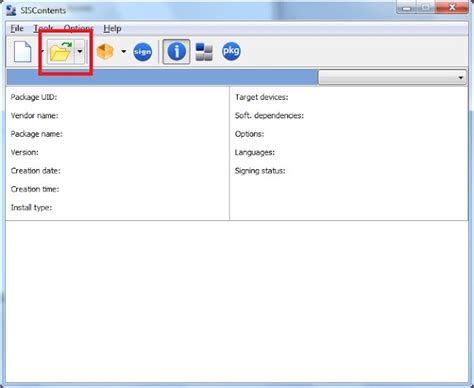
Task: Minimize the SISContents window
Action: point(406,7)
